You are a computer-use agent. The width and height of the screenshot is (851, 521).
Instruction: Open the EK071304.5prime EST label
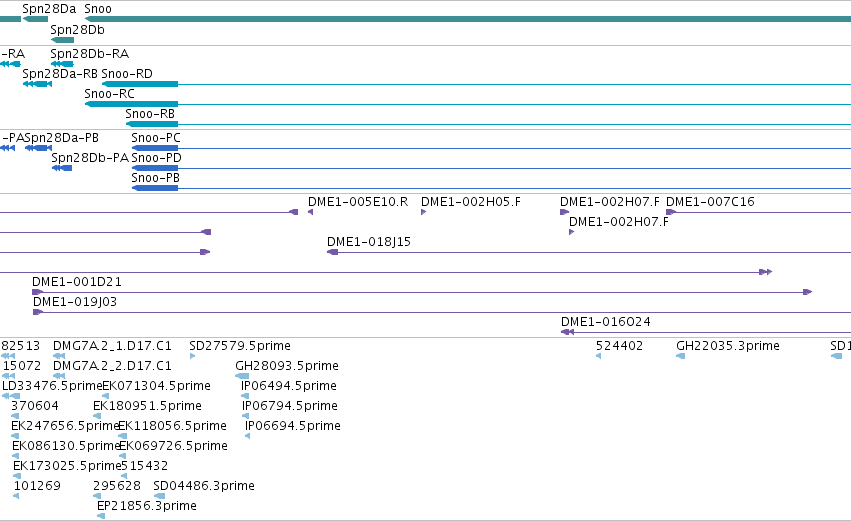pyautogui.click(x=156, y=386)
